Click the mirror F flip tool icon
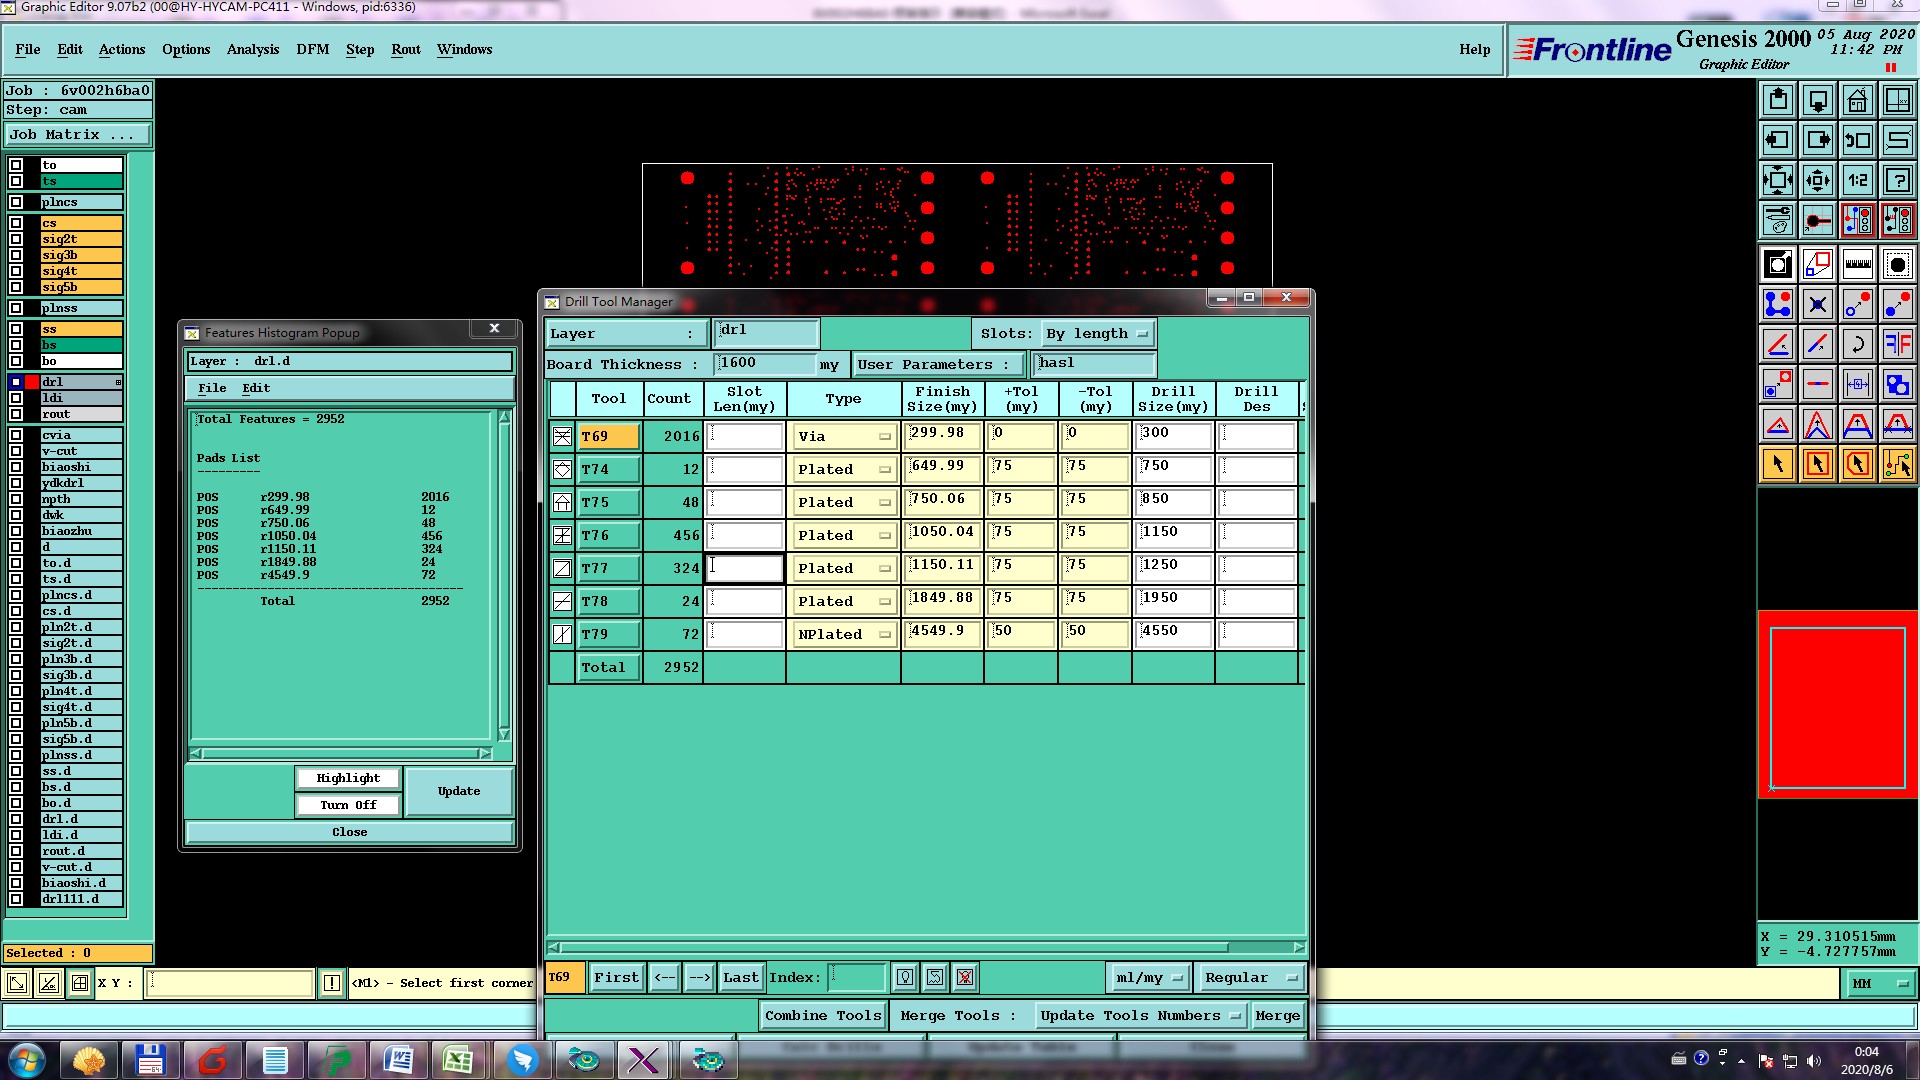This screenshot has width=1920, height=1080. coord(1897,344)
